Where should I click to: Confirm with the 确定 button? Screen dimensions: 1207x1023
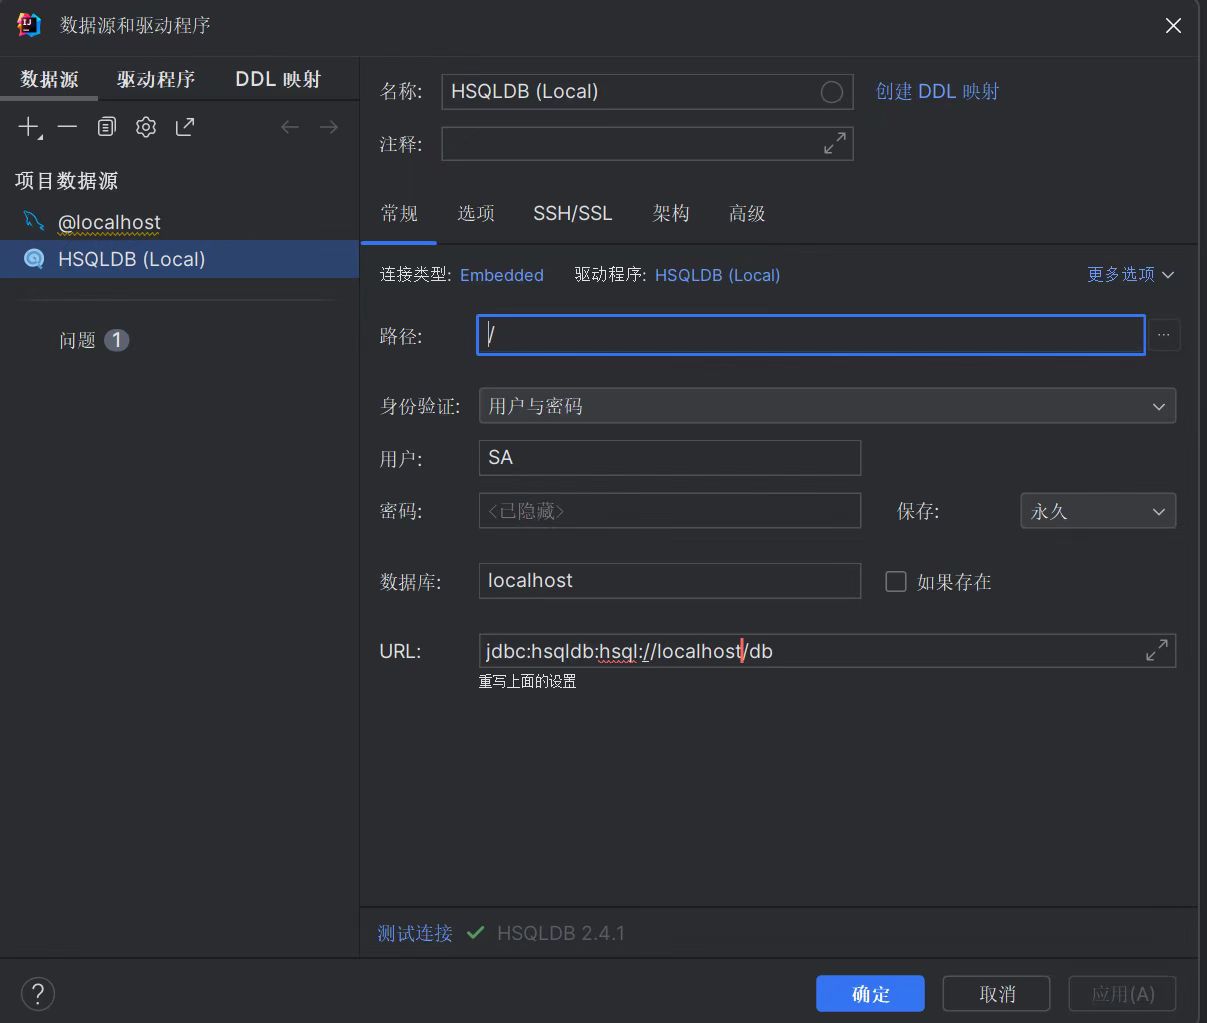click(x=870, y=994)
